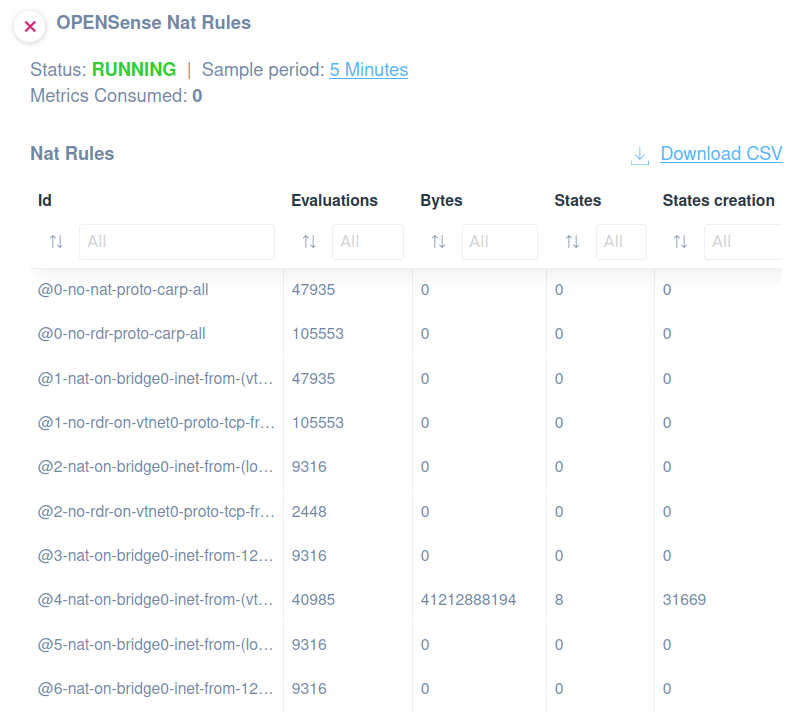Click the Id column header
The width and height of the screenshot is (803, 718).
(45, 200)
